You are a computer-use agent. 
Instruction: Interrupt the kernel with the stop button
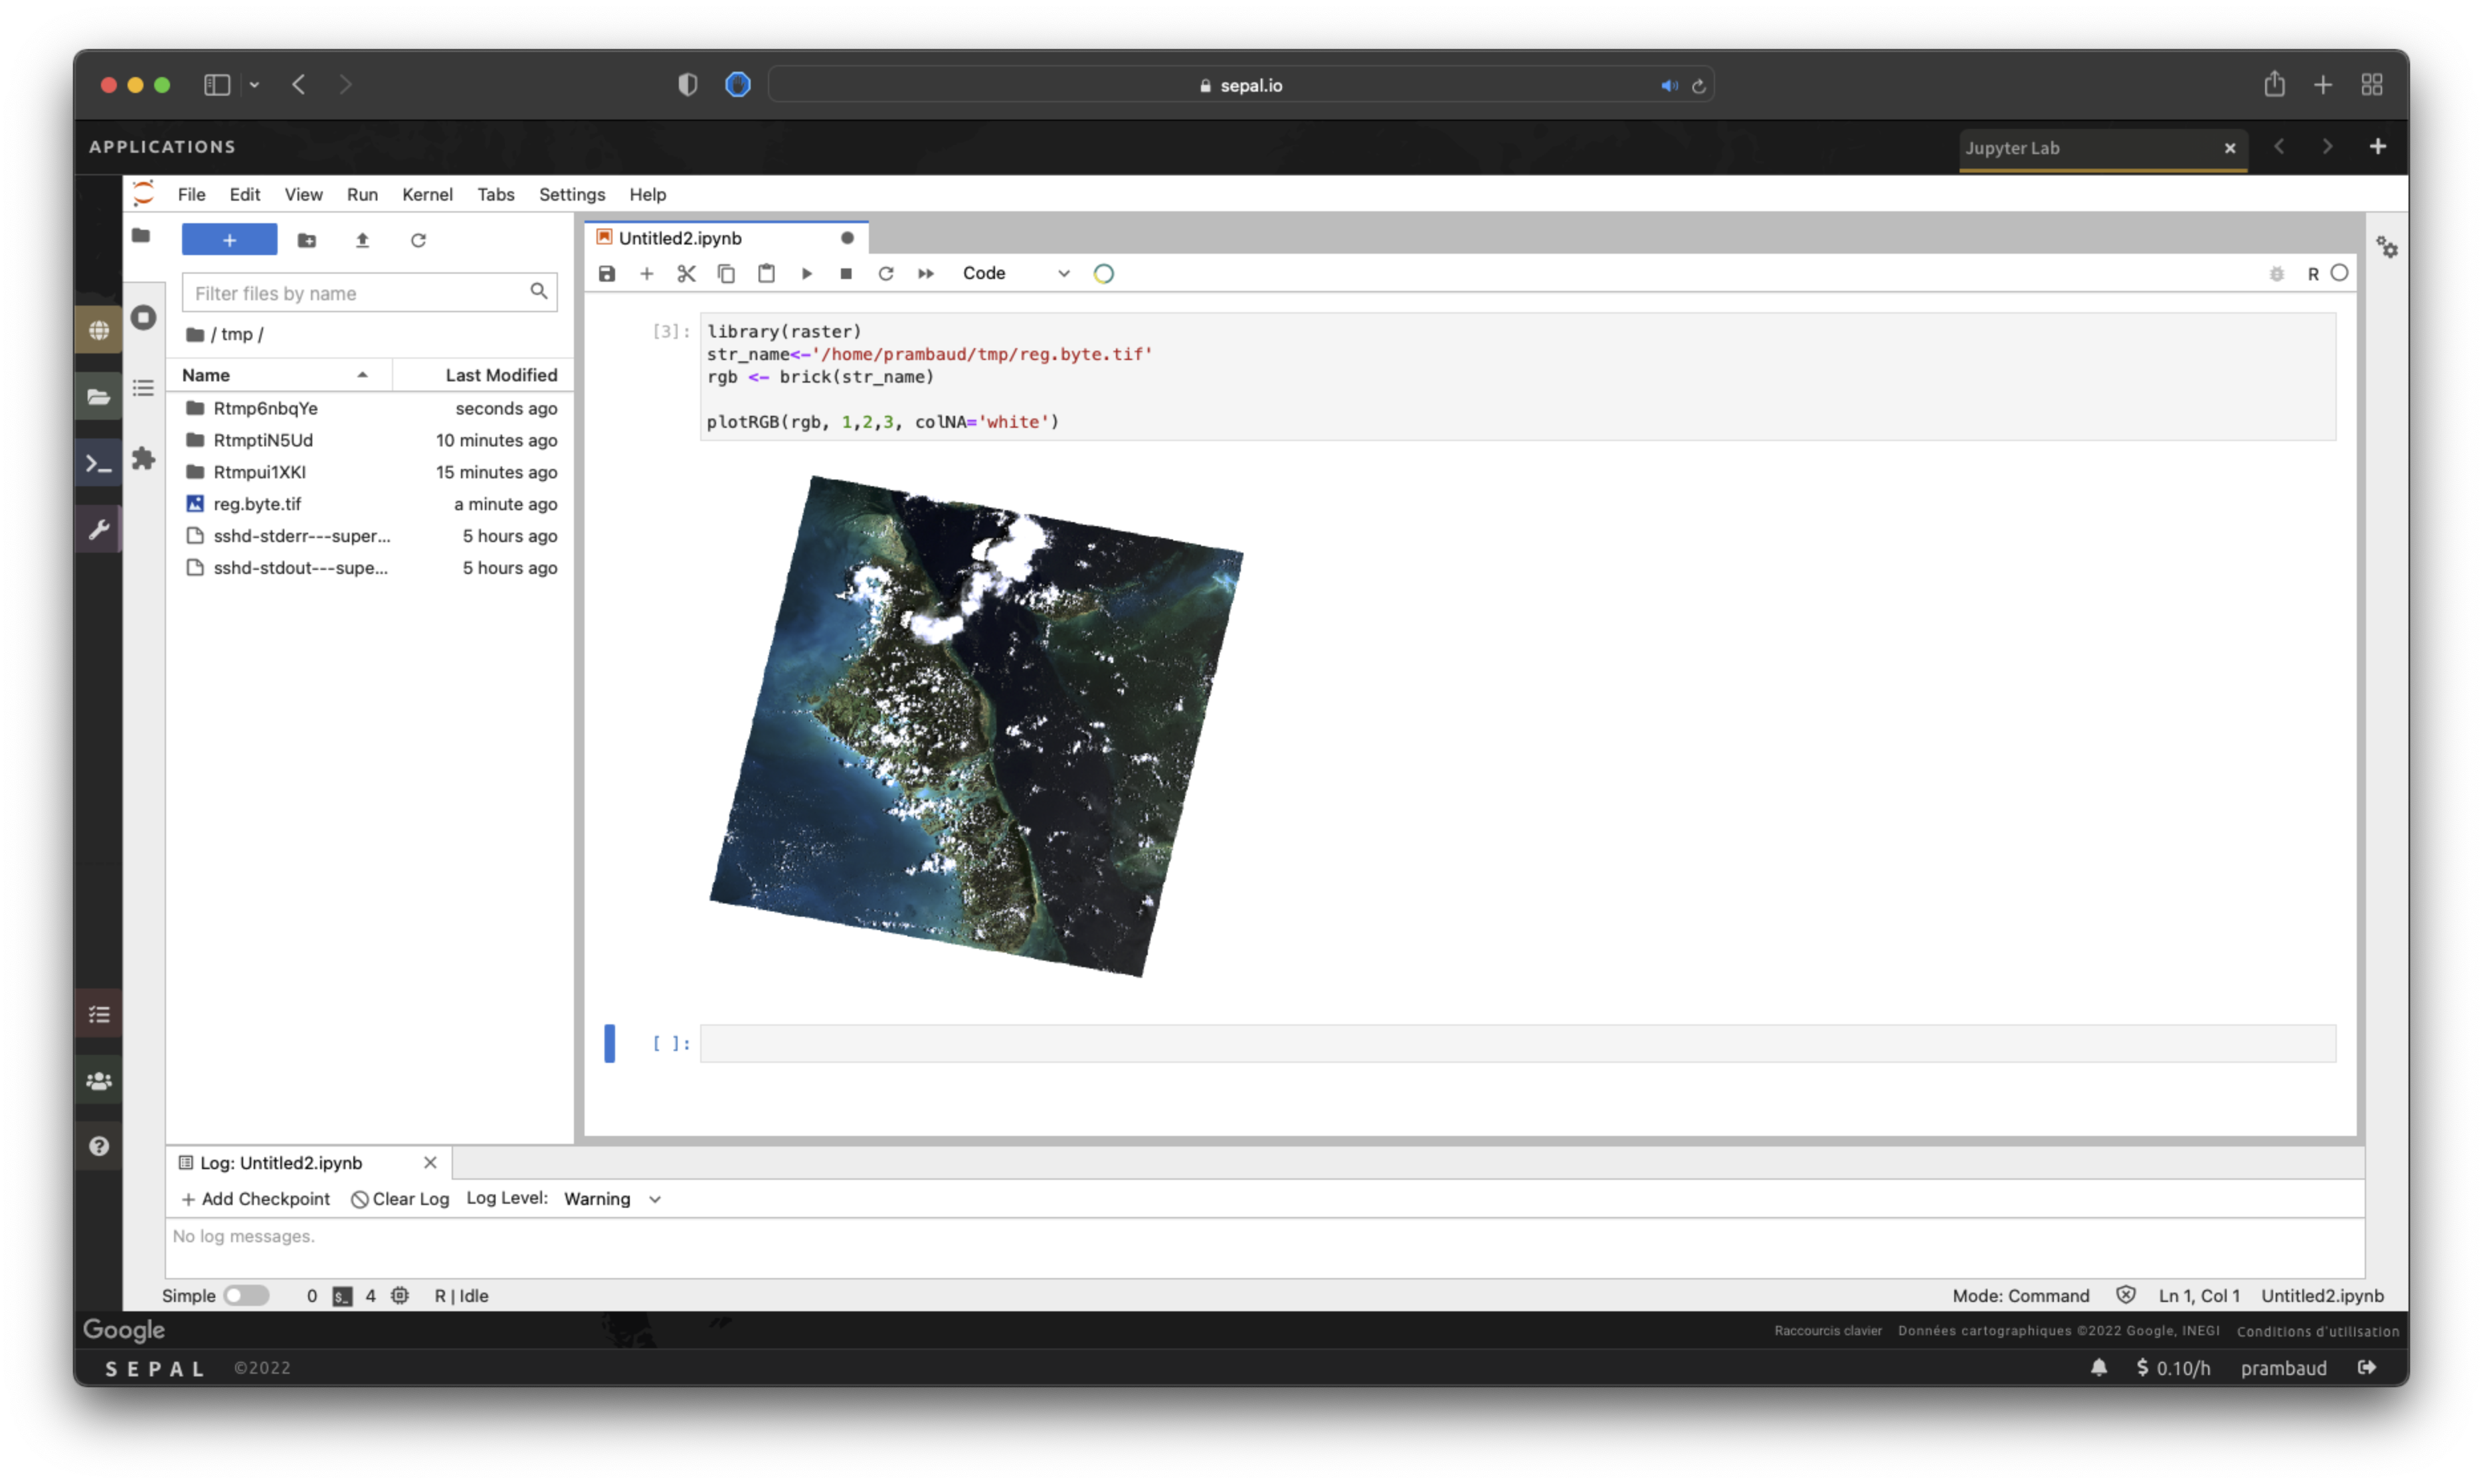[846, 273]
